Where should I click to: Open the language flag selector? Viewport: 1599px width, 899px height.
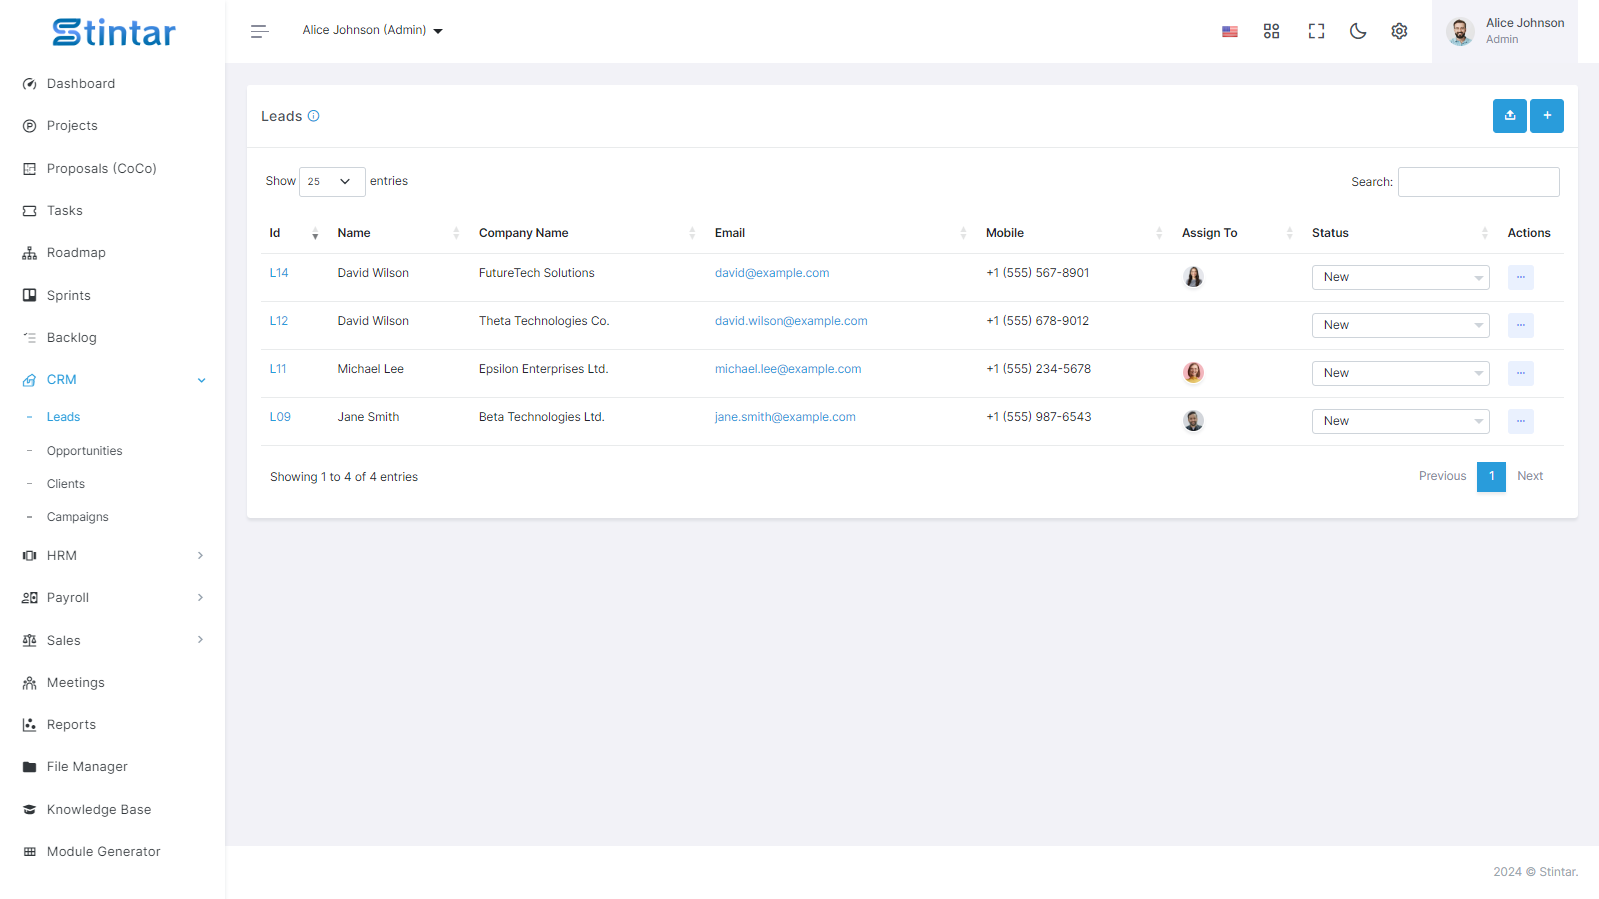[1230, 31]
